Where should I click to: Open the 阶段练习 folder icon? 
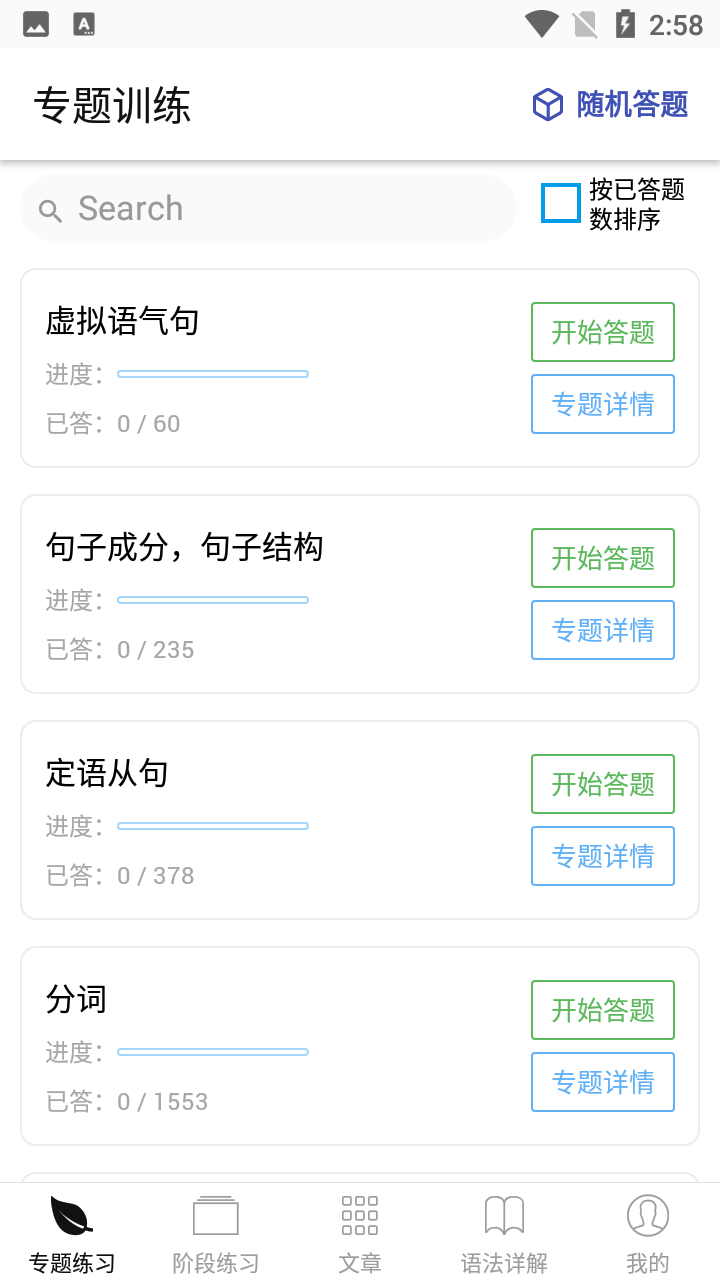[x=216, y=1216]
